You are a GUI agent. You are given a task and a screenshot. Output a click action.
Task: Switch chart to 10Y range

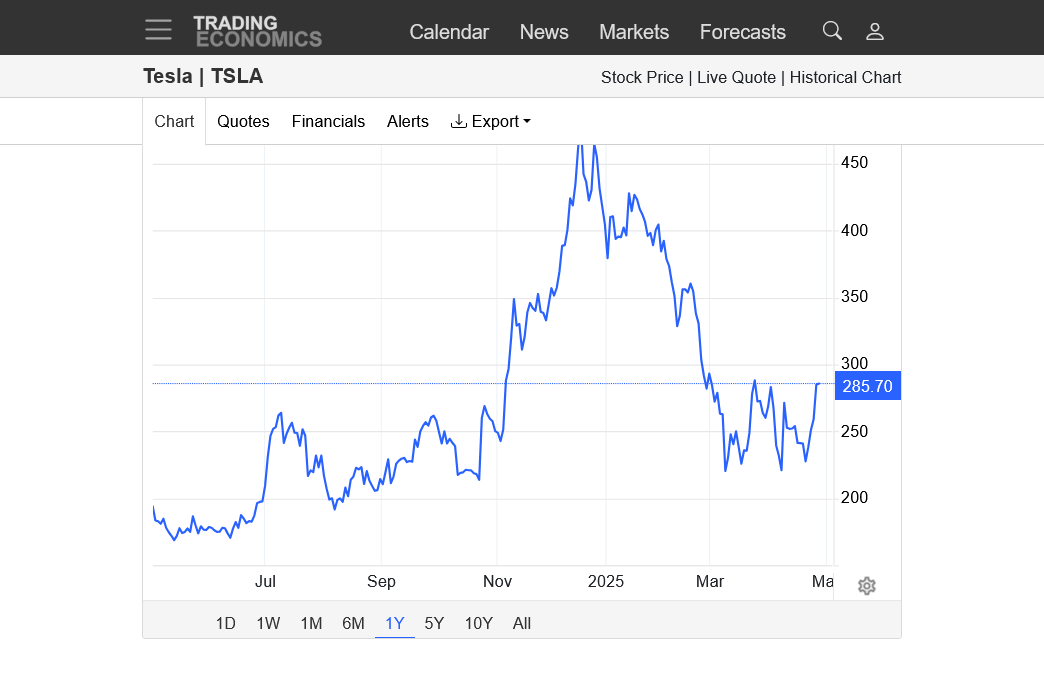(x=479, y=623)
